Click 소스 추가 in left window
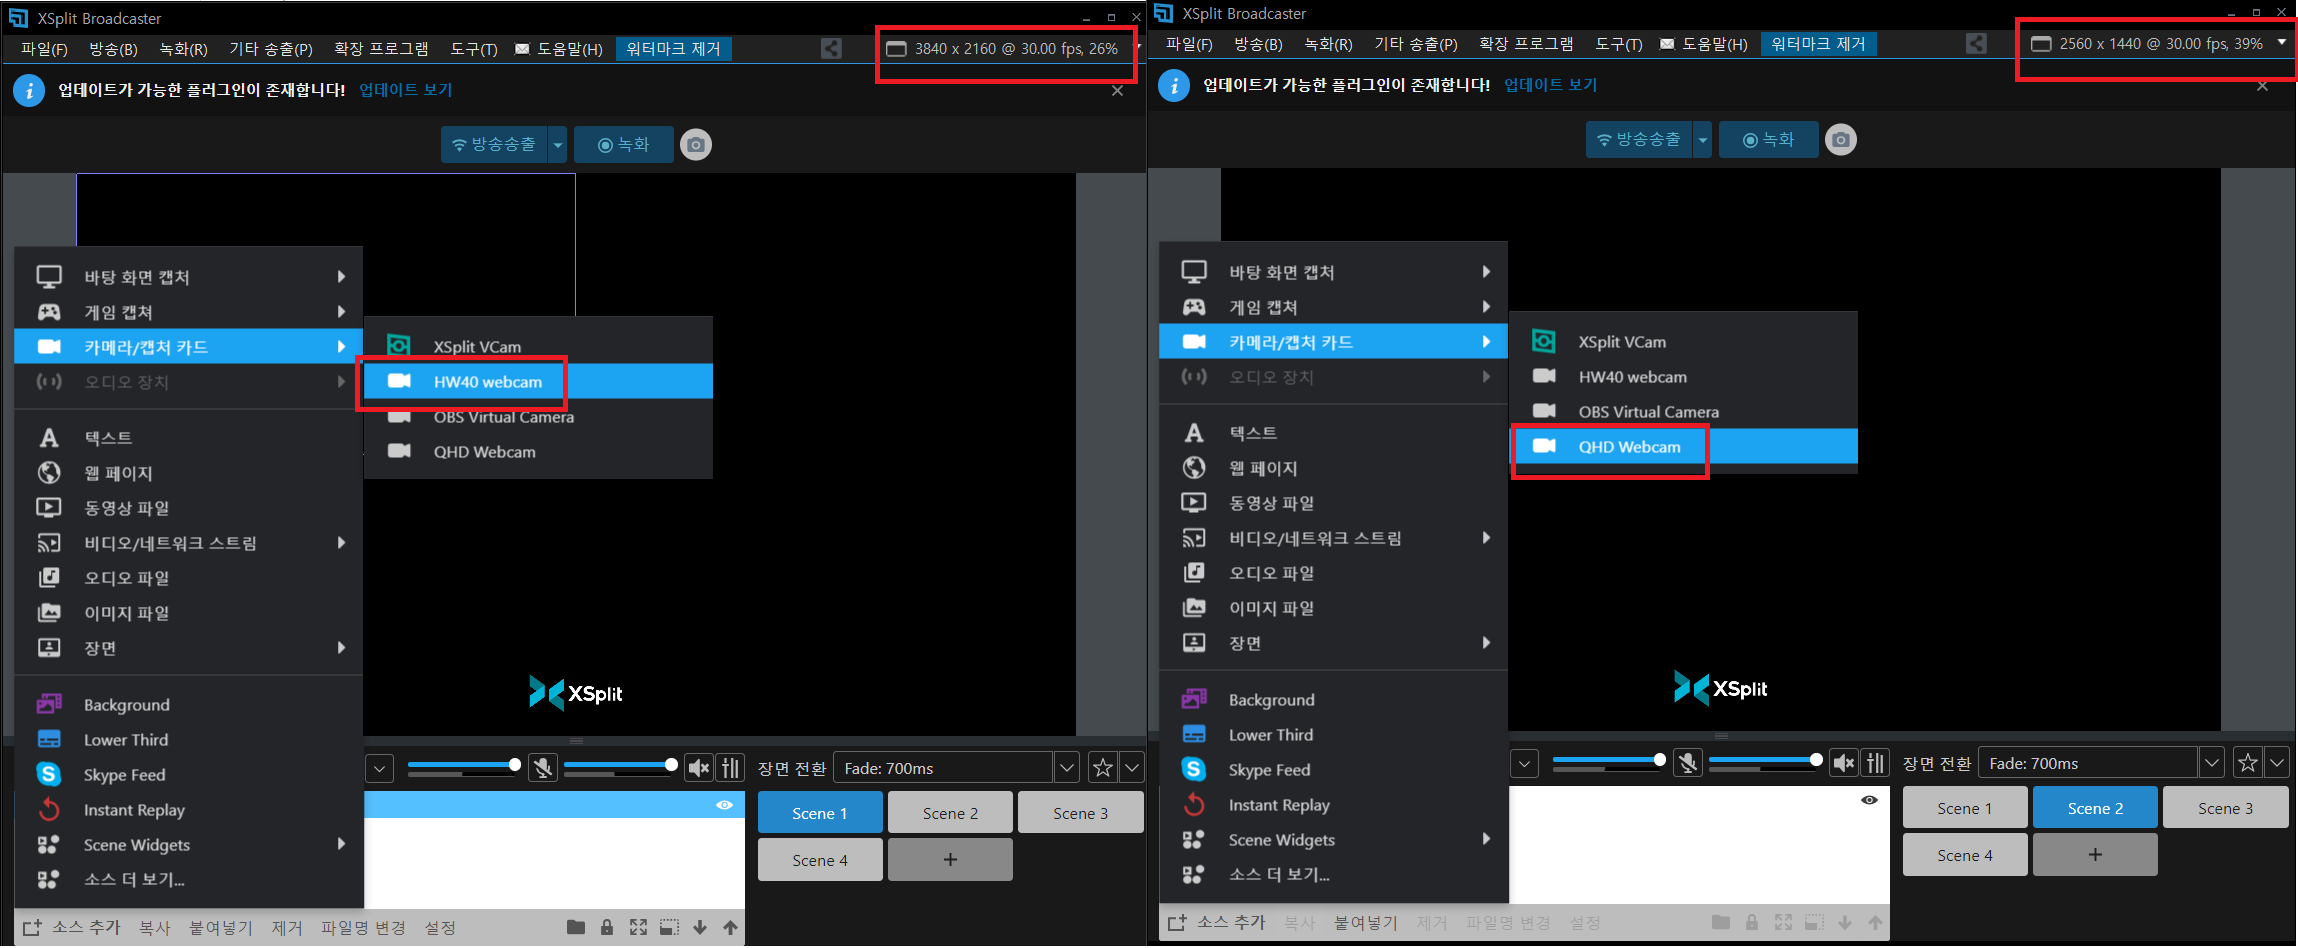Viewport: 2298px width, 948px height. (71, 928)
